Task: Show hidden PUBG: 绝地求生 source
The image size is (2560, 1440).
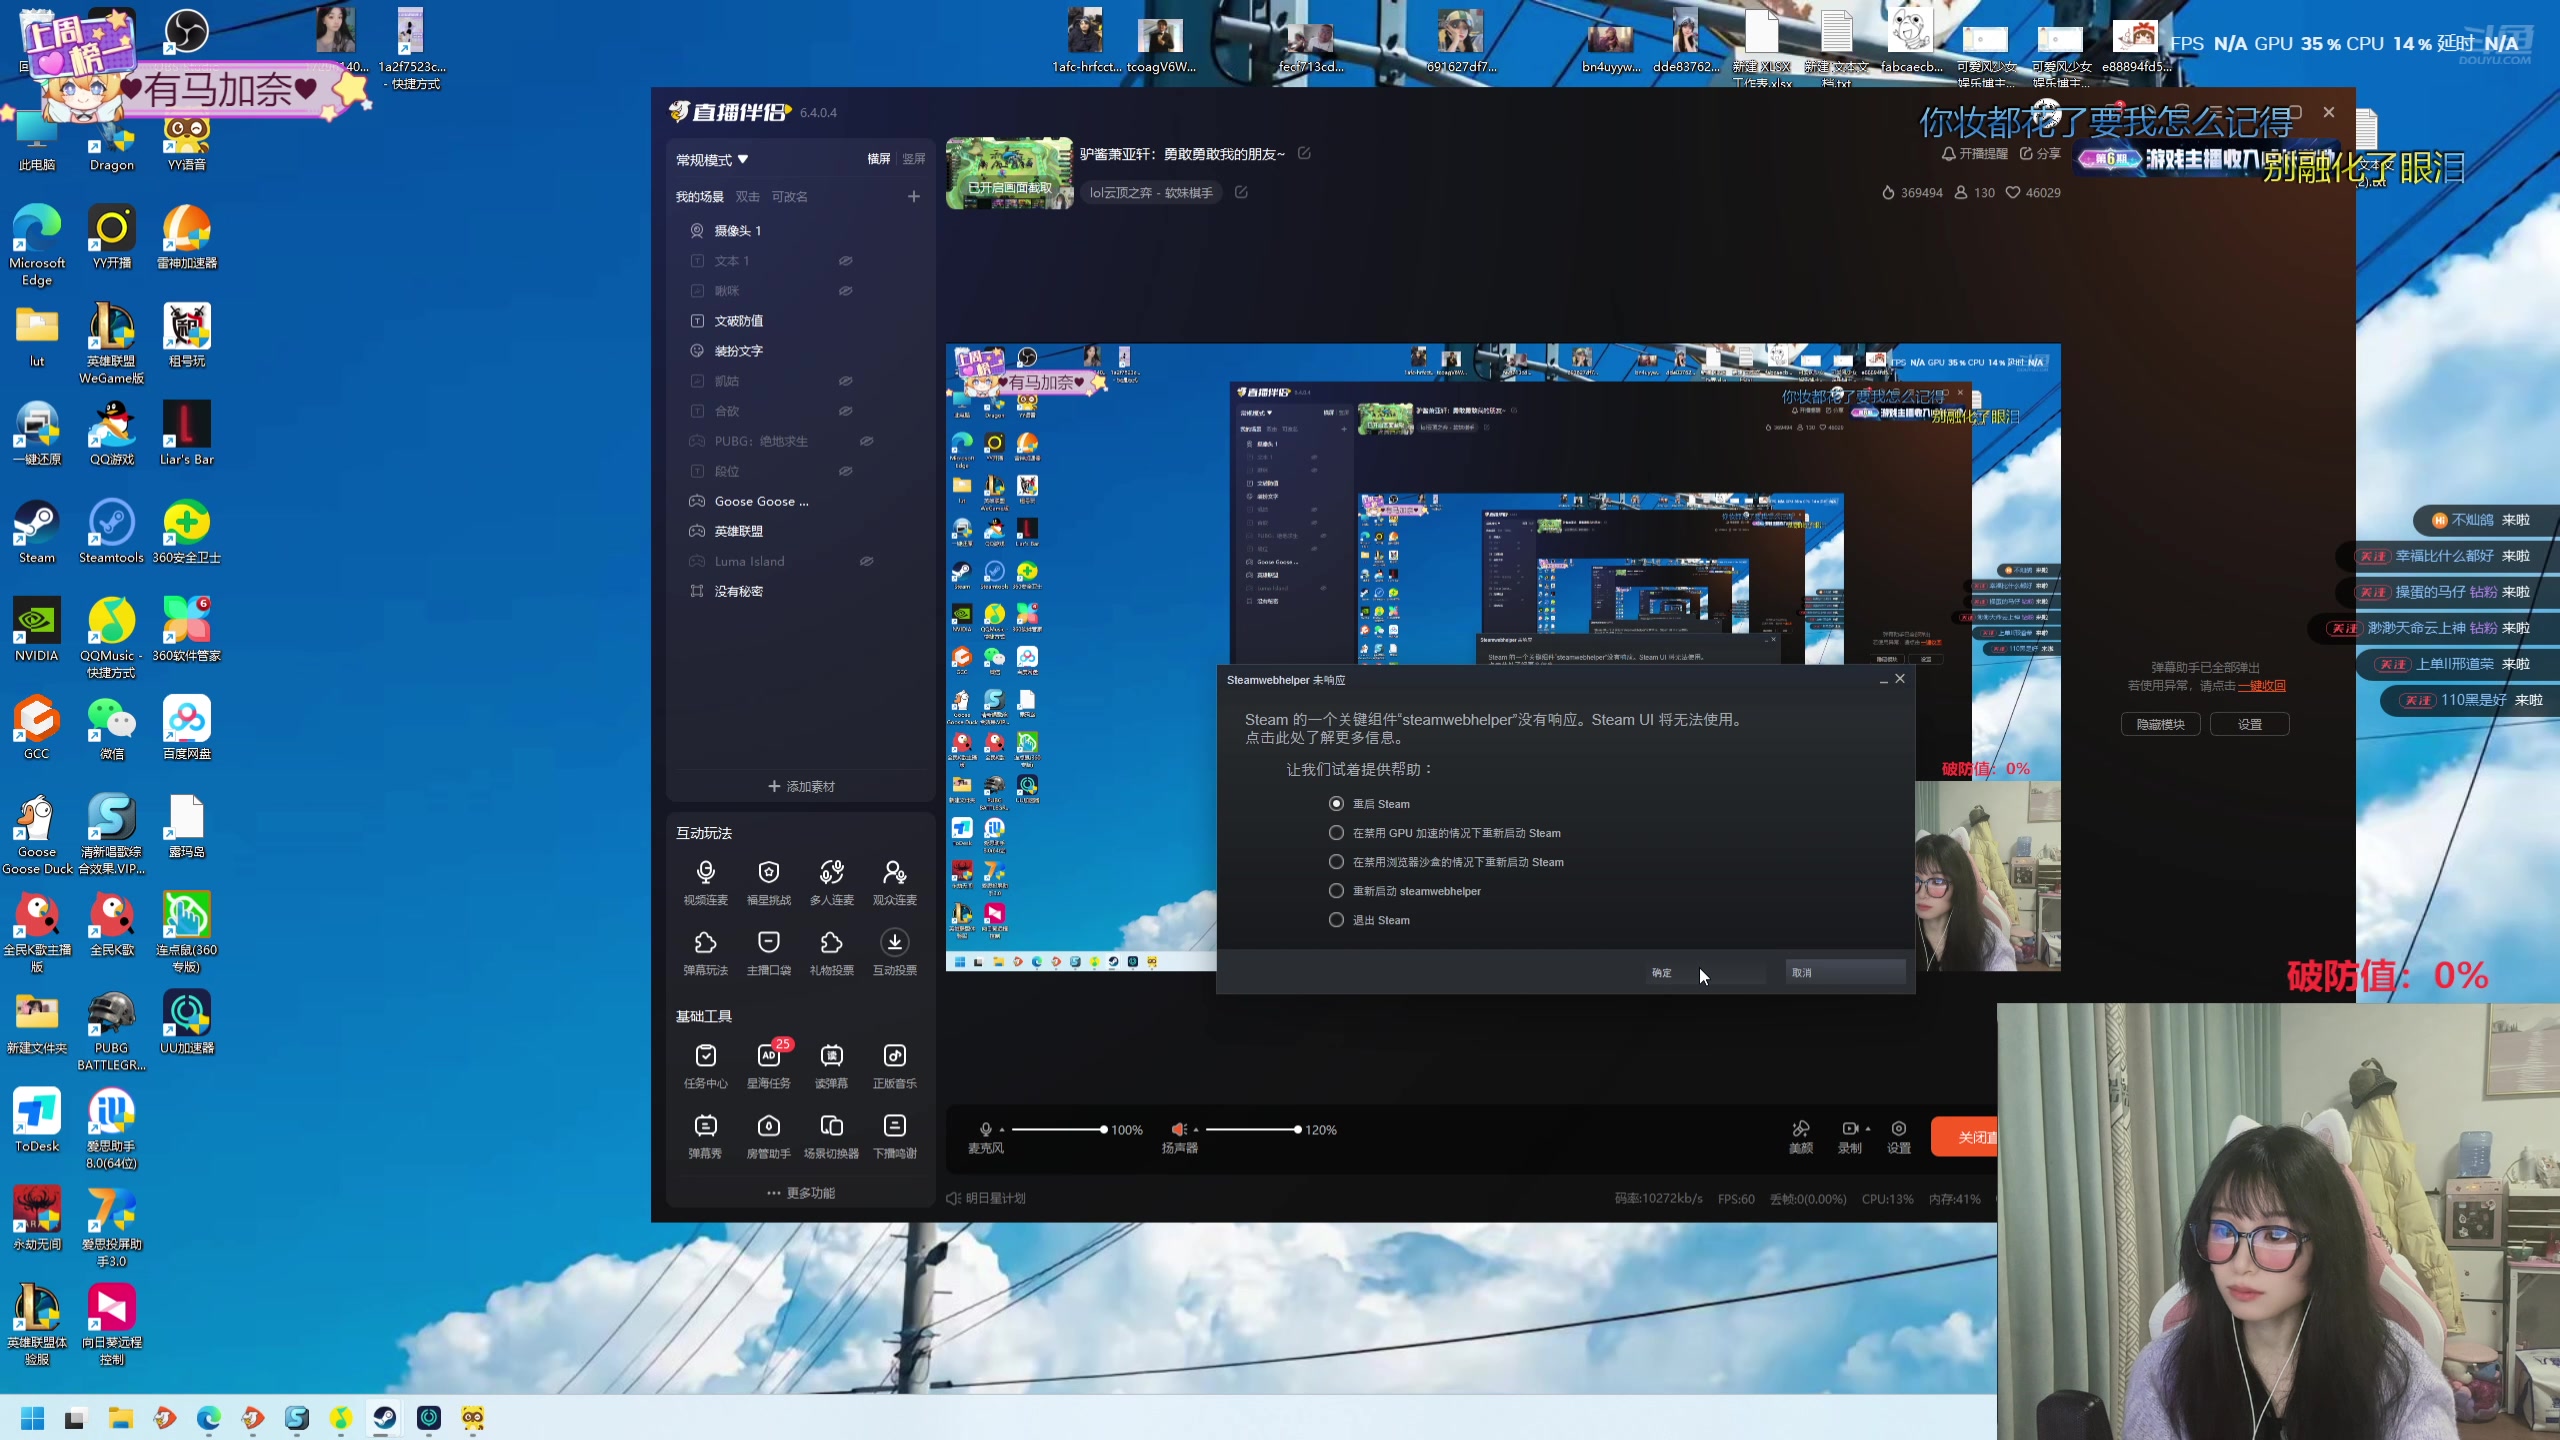Action: click(x=866, y=441)
